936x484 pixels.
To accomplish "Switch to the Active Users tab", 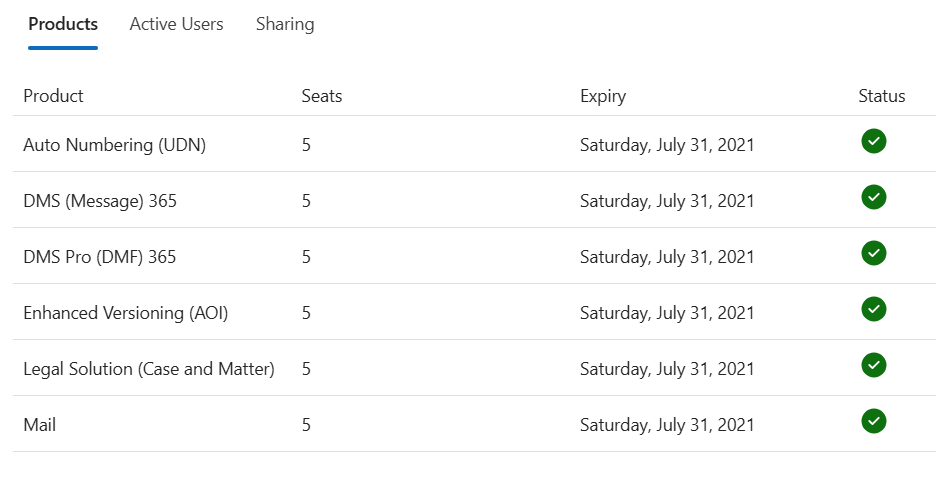I will tap(176, 24).
